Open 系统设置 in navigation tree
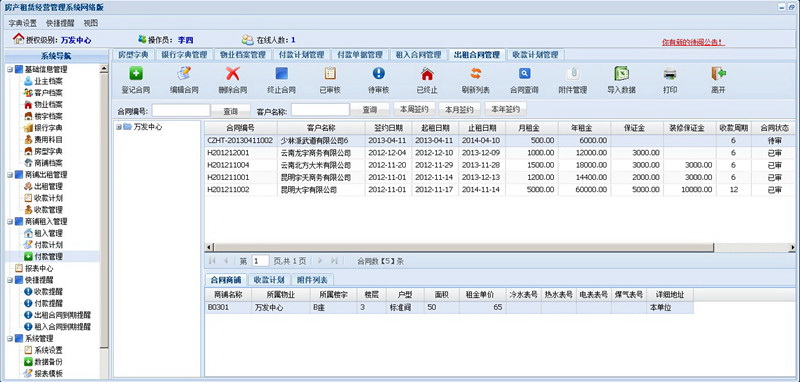This screenshot has height=382, width=800. tap(48, 350)
